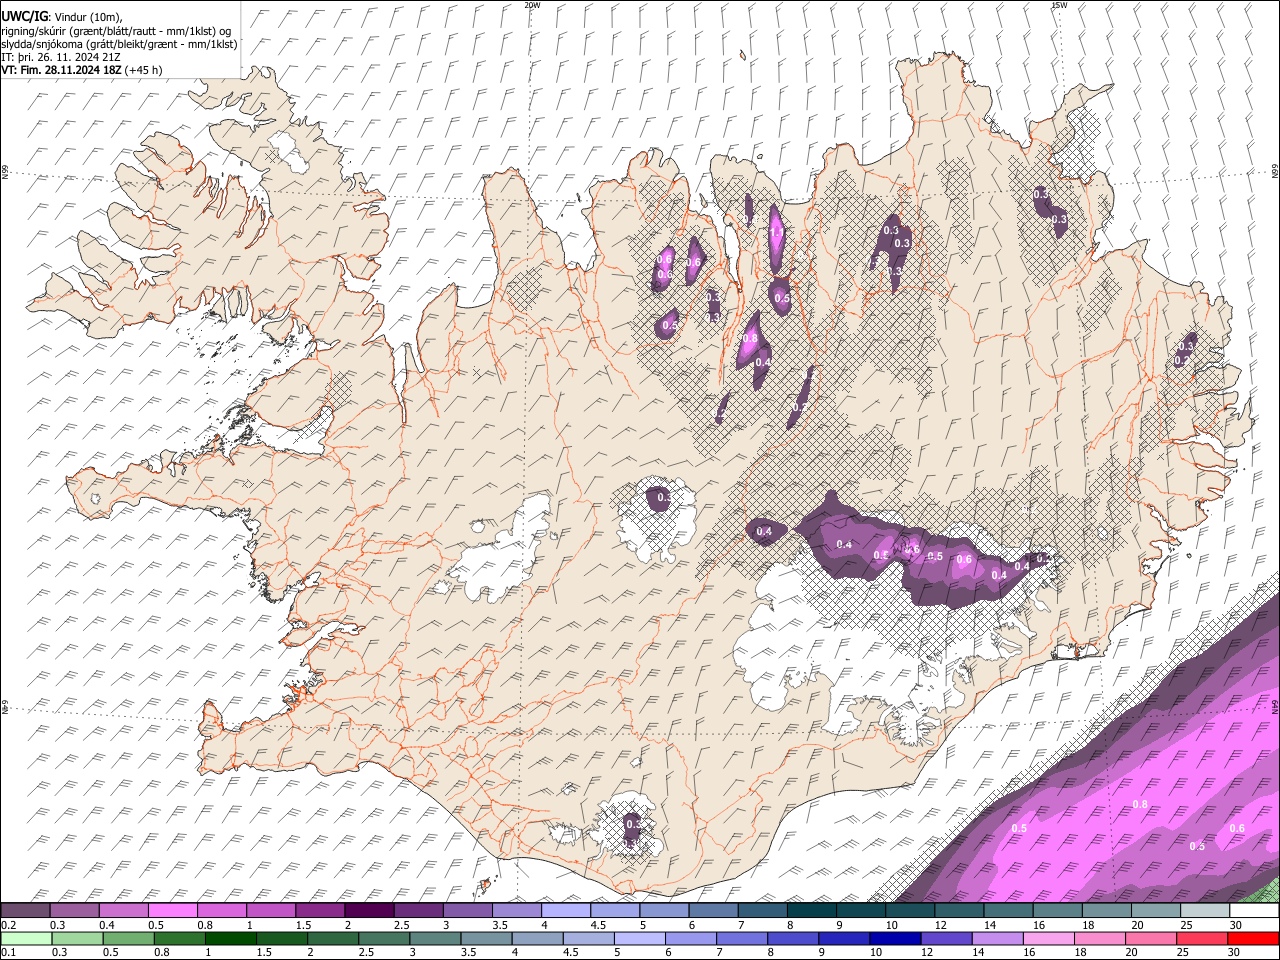Select the bright red 30 swatch in bottom legend row
Viewport: 1280px width, 960px height.
tap(1253, 938)
